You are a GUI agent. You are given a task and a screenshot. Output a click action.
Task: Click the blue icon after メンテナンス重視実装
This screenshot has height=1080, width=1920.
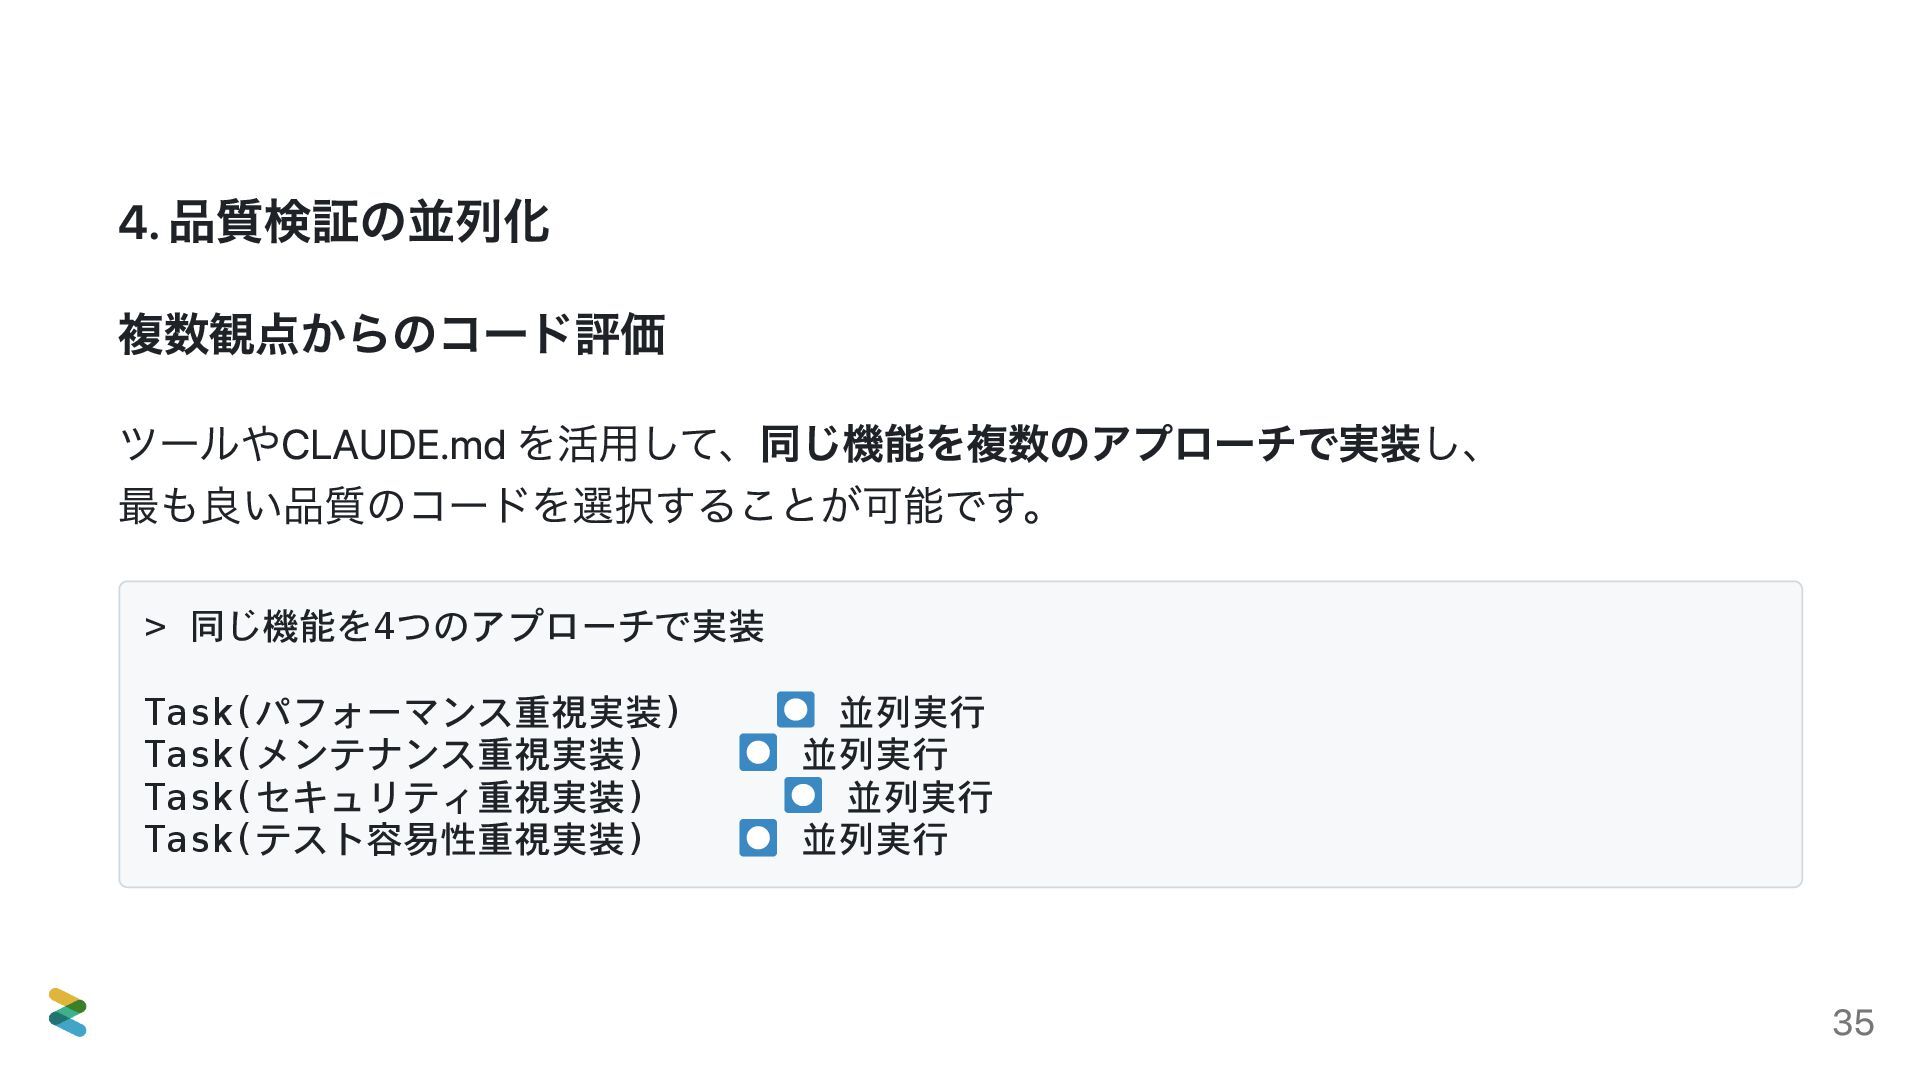point(758,753)
